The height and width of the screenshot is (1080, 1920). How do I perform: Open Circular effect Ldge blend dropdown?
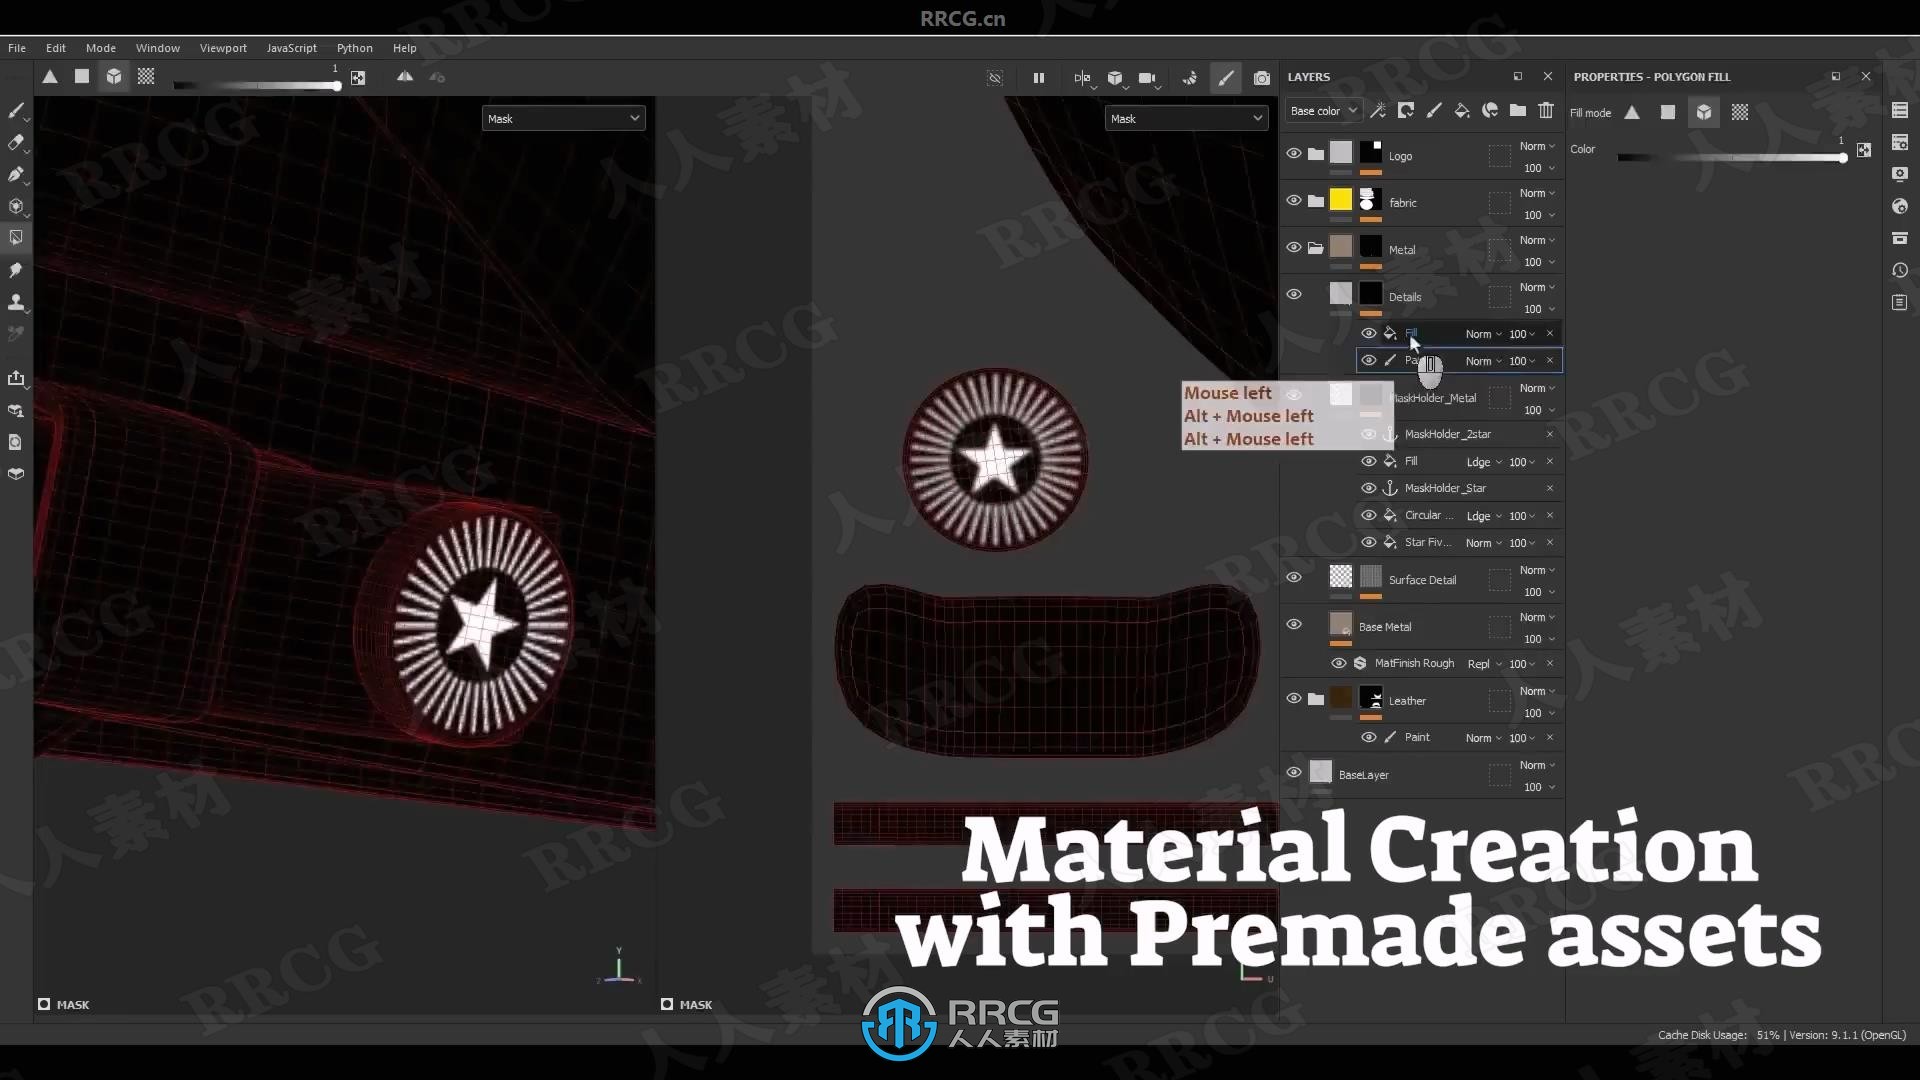click(1484, 516)
